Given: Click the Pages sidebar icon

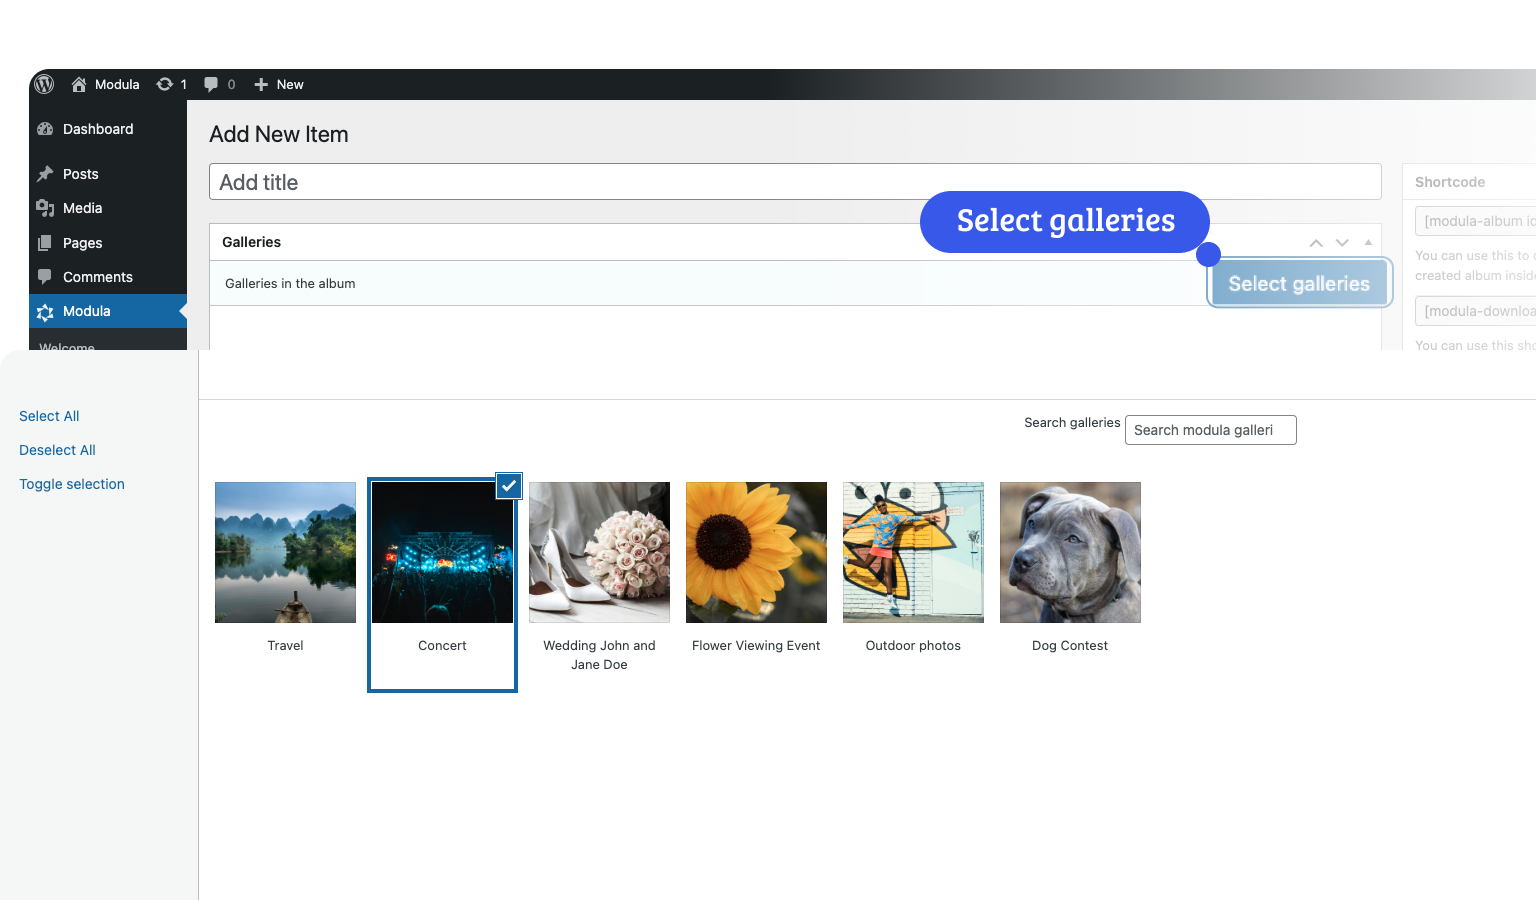Looking at the screenshot, I should (x=45, y=243).
